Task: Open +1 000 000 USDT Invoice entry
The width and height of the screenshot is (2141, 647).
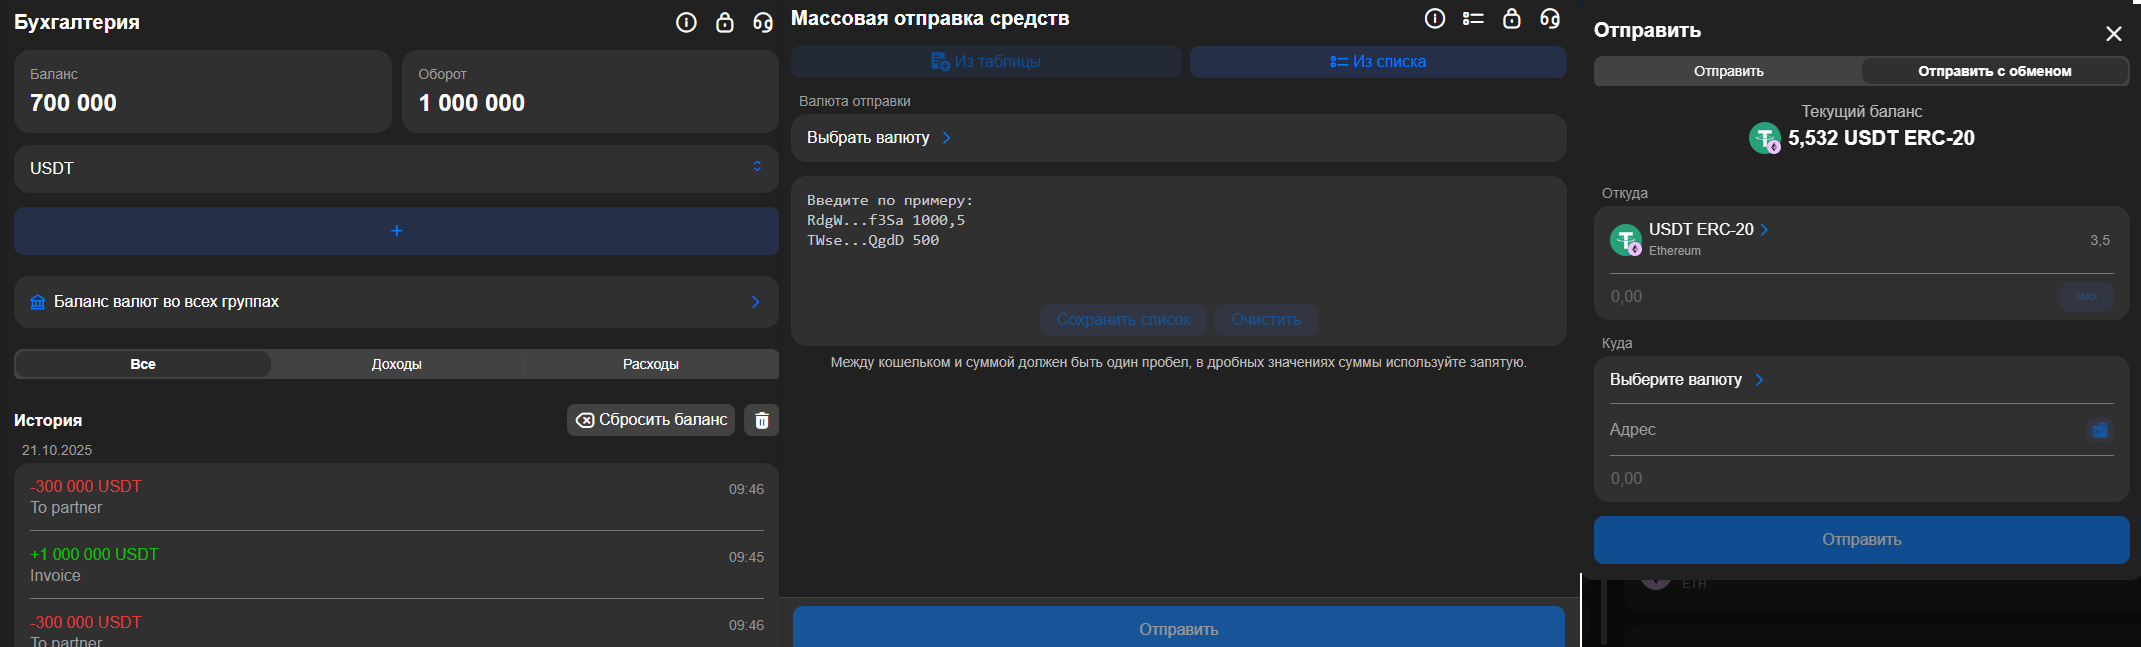Action: pos(396,565)
